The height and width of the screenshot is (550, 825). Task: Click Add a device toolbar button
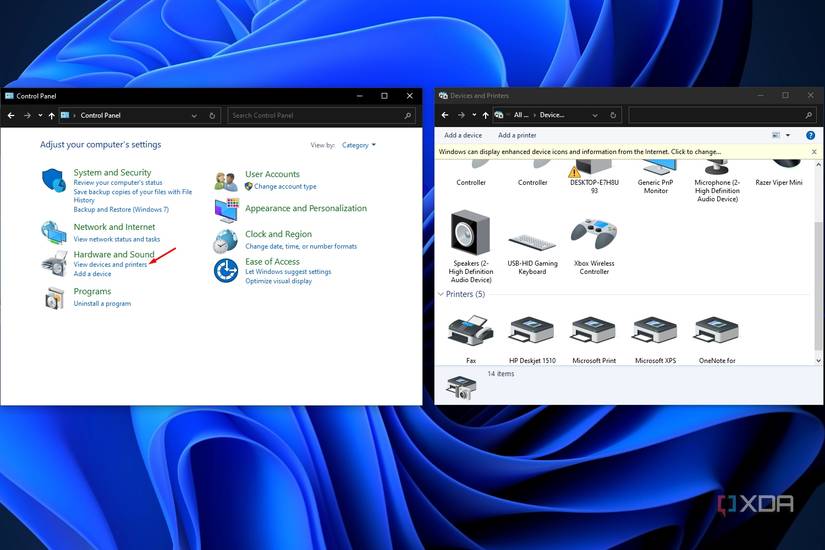point(463,135)
